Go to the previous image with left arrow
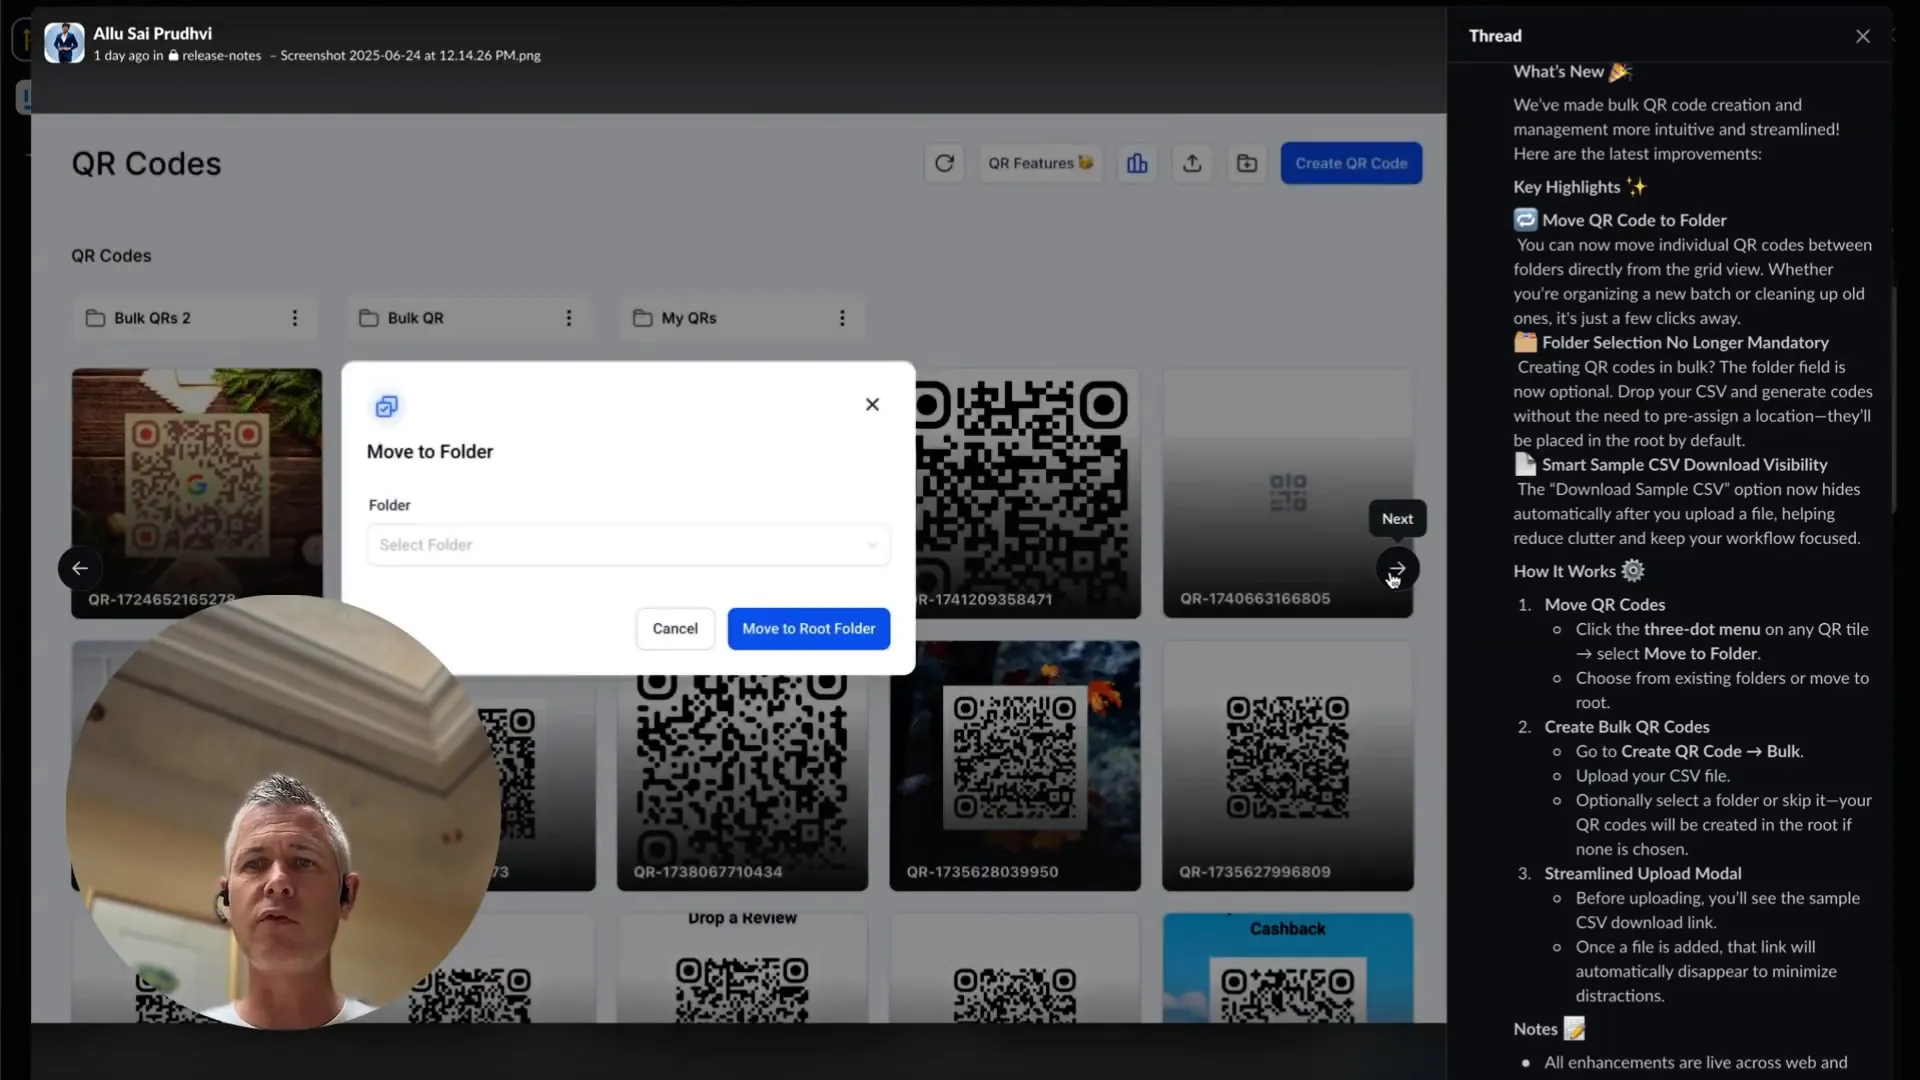Viewport: 1920px width, 1080px height. click(x=80, y=568)
